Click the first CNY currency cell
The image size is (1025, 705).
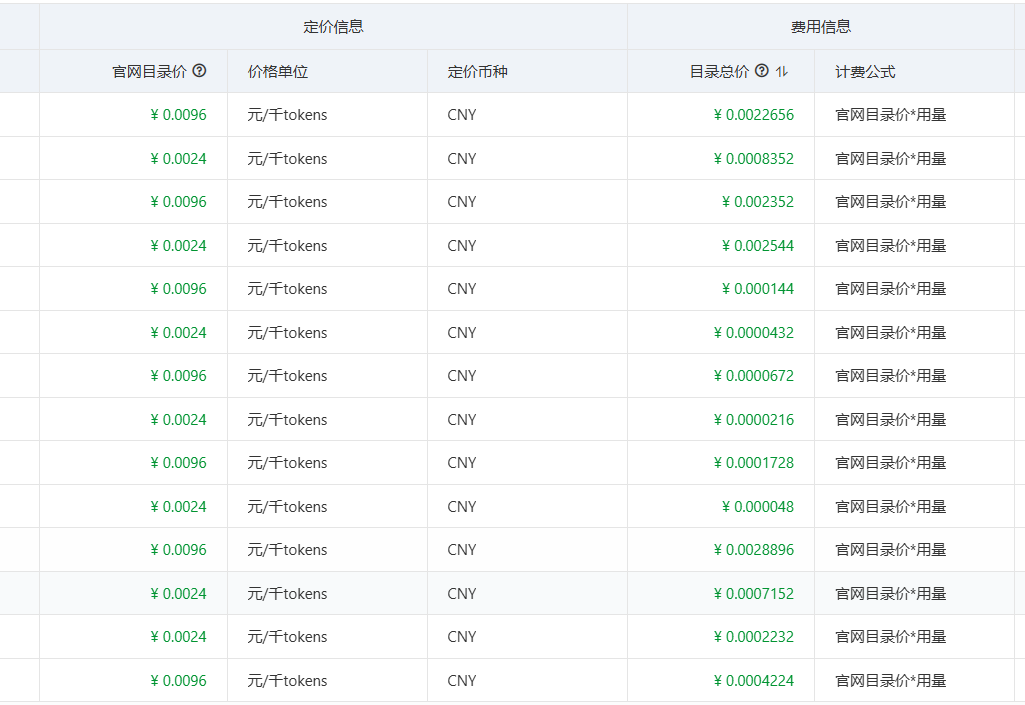click(461, 114)
